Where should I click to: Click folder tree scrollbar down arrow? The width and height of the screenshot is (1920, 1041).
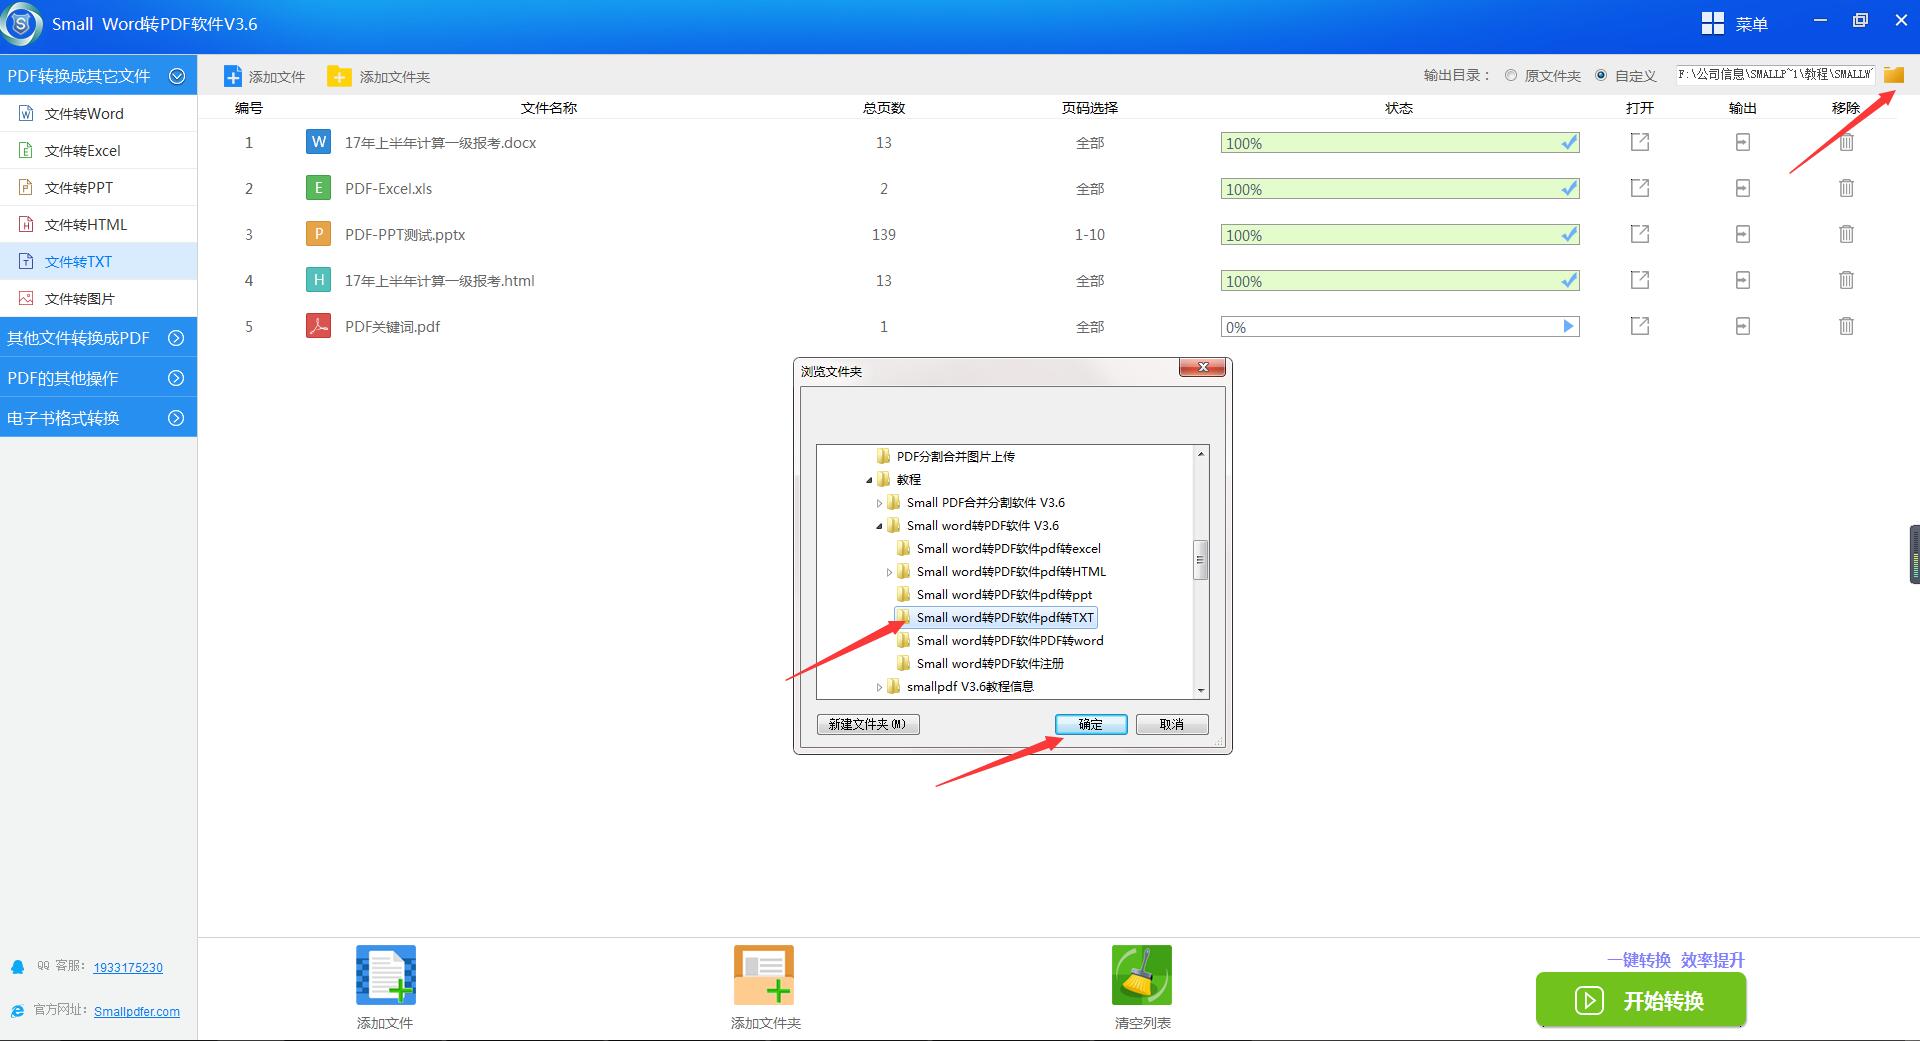click(x=1201, y=690)
